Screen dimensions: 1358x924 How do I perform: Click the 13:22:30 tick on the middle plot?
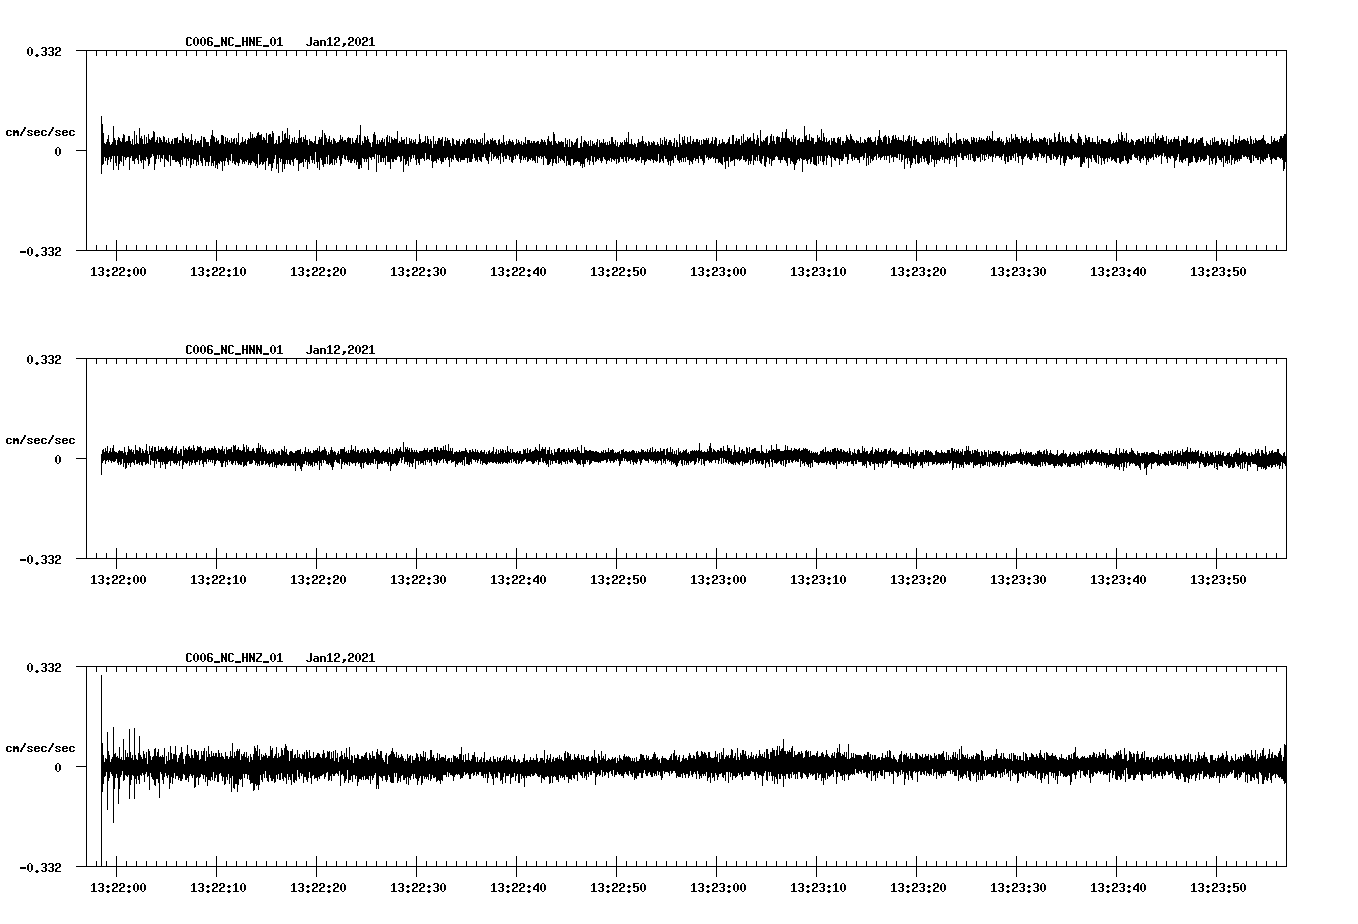point(420,578)
